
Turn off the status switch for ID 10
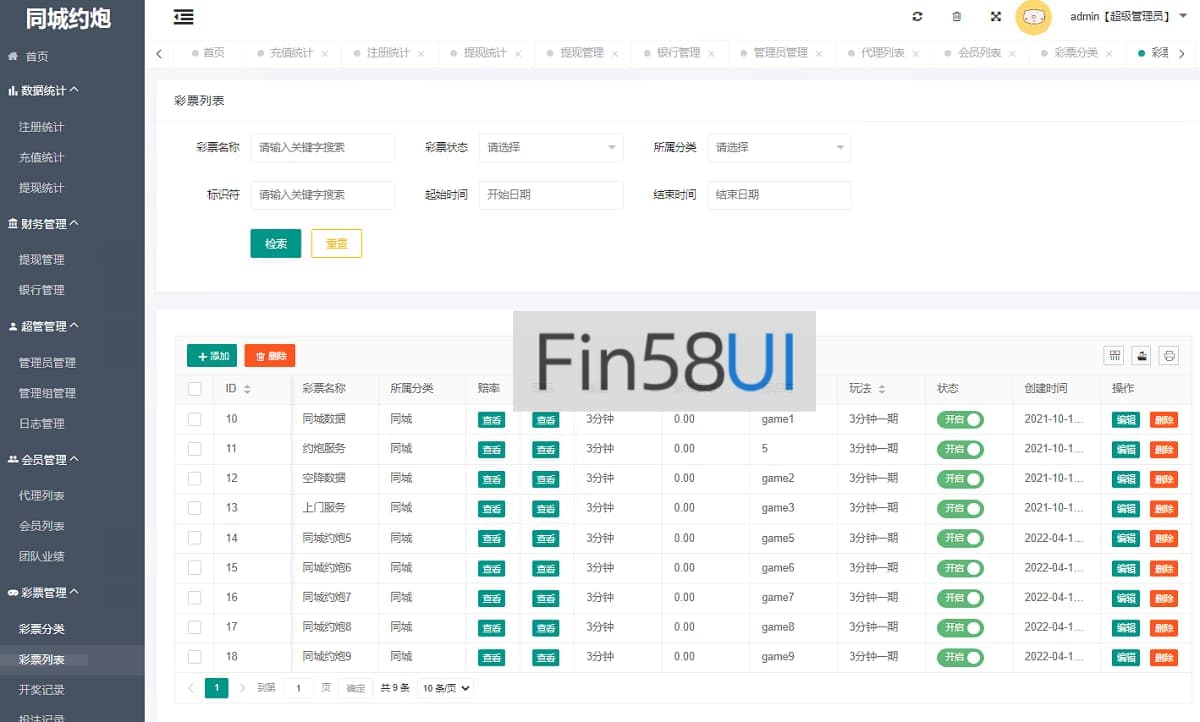(960, 420)
